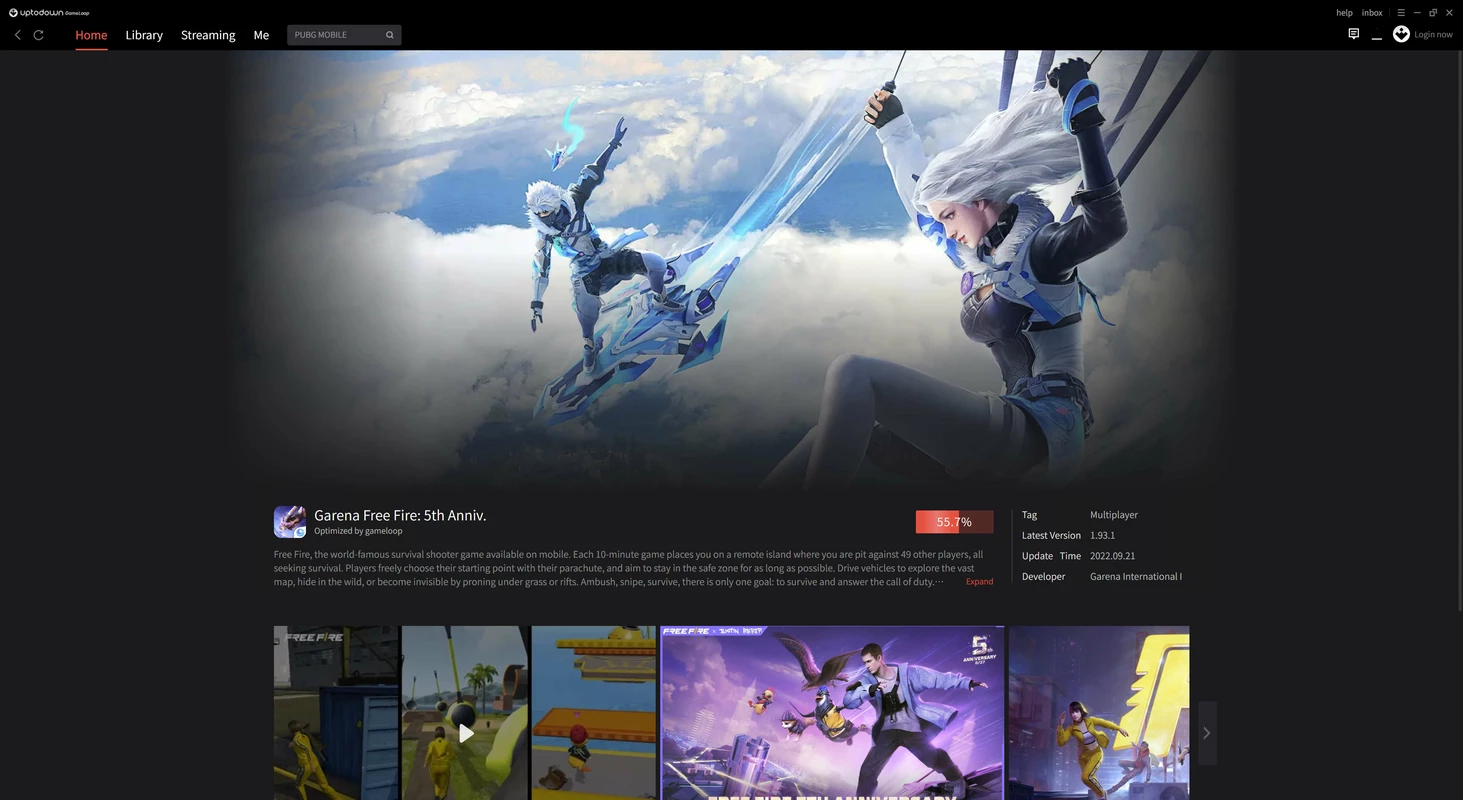Open the Library tab

tap(144, 35)
